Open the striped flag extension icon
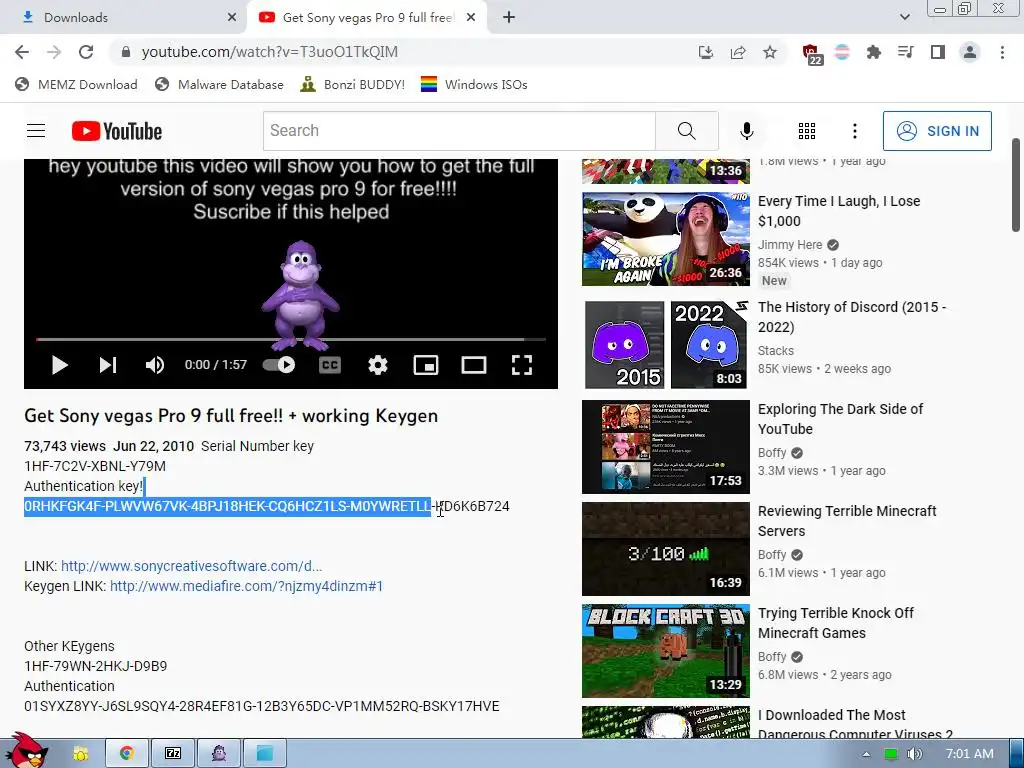The image size is (1024, 768). coord(842,52)
